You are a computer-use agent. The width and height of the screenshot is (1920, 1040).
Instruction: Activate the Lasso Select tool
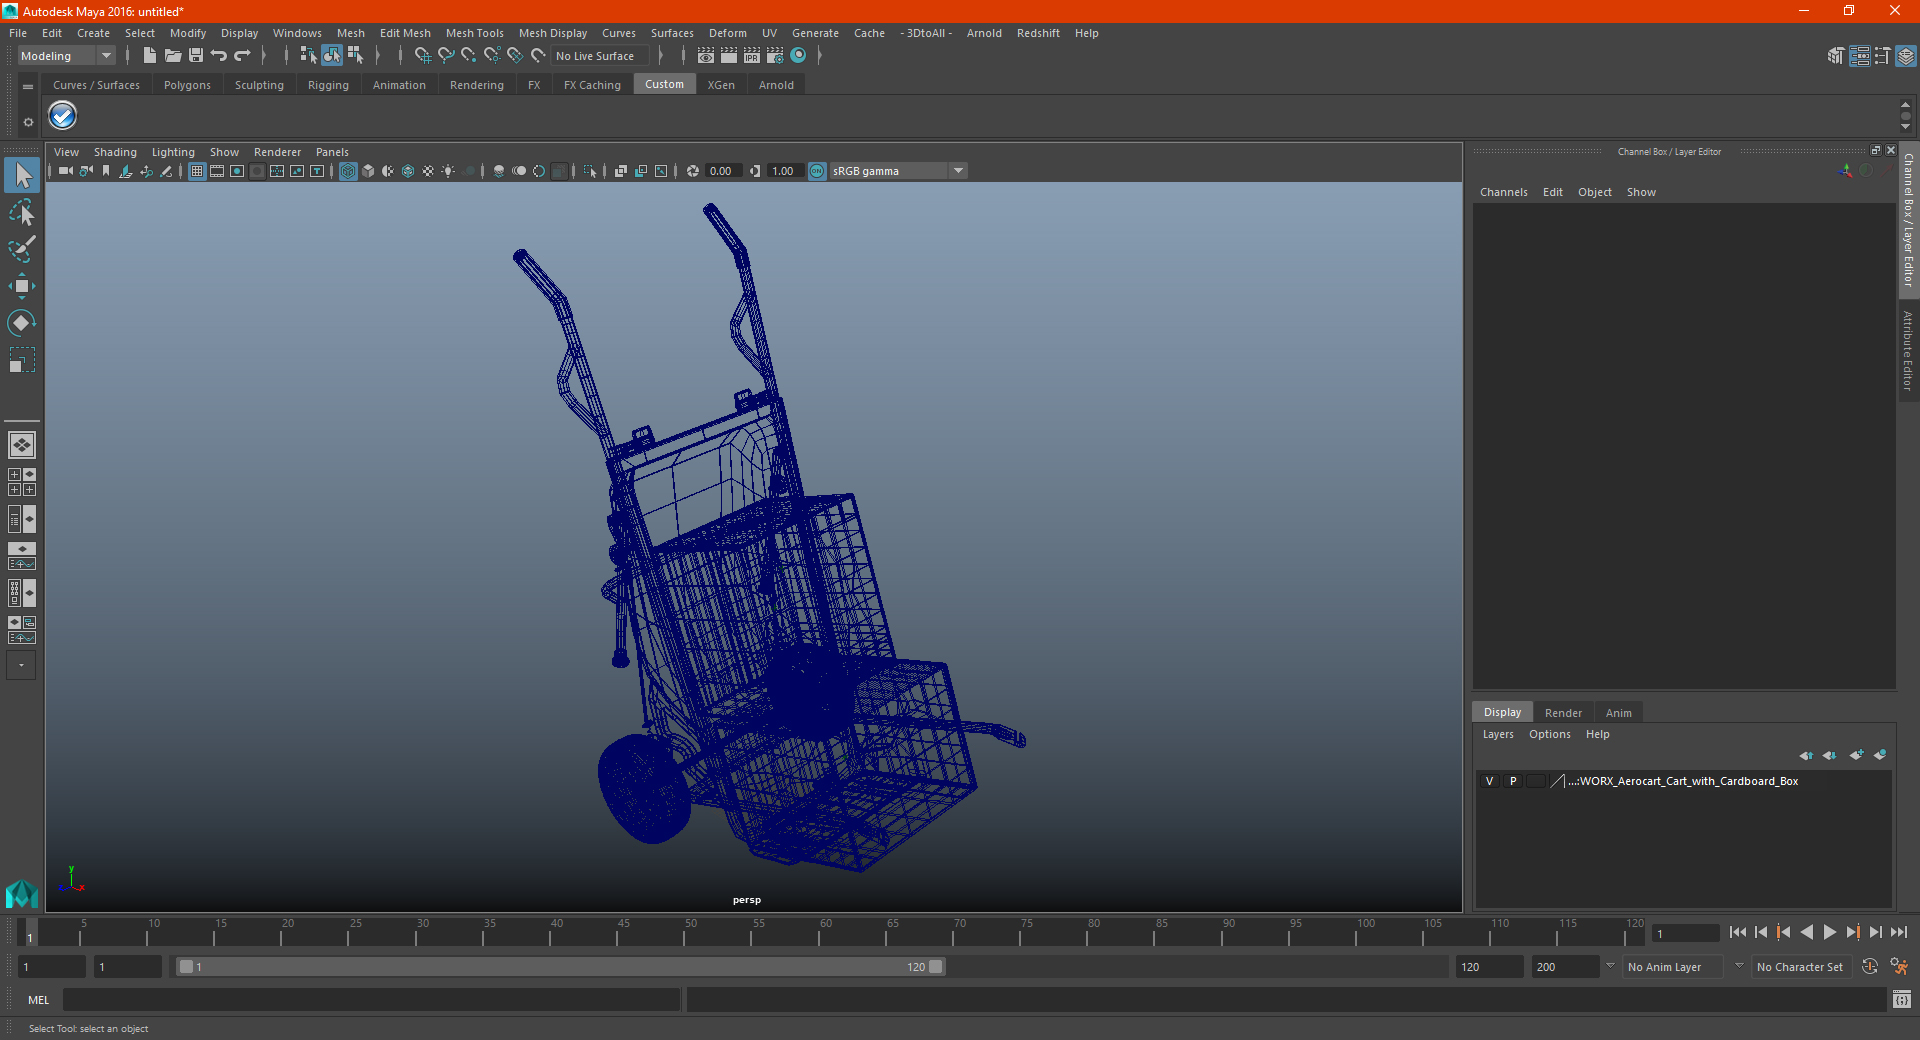22,212
